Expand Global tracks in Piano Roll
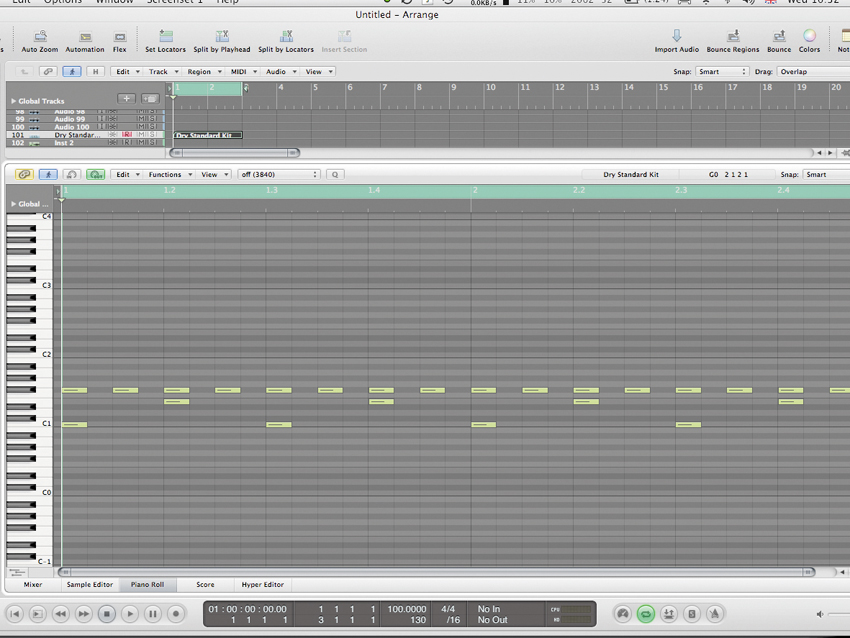Image resolution: width=850 pixels, height=638 pixels. [14, 204]
